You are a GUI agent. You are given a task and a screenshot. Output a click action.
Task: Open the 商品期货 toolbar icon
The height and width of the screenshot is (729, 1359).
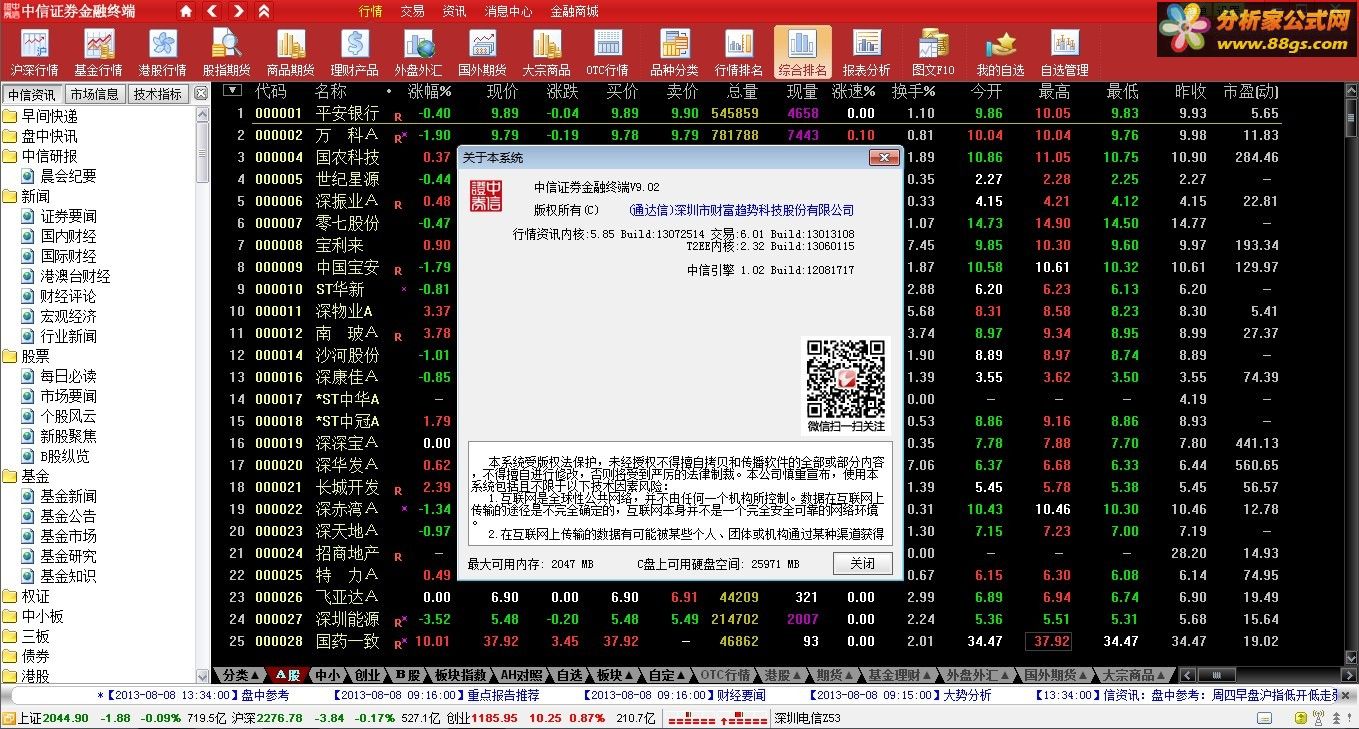point(290,52)
